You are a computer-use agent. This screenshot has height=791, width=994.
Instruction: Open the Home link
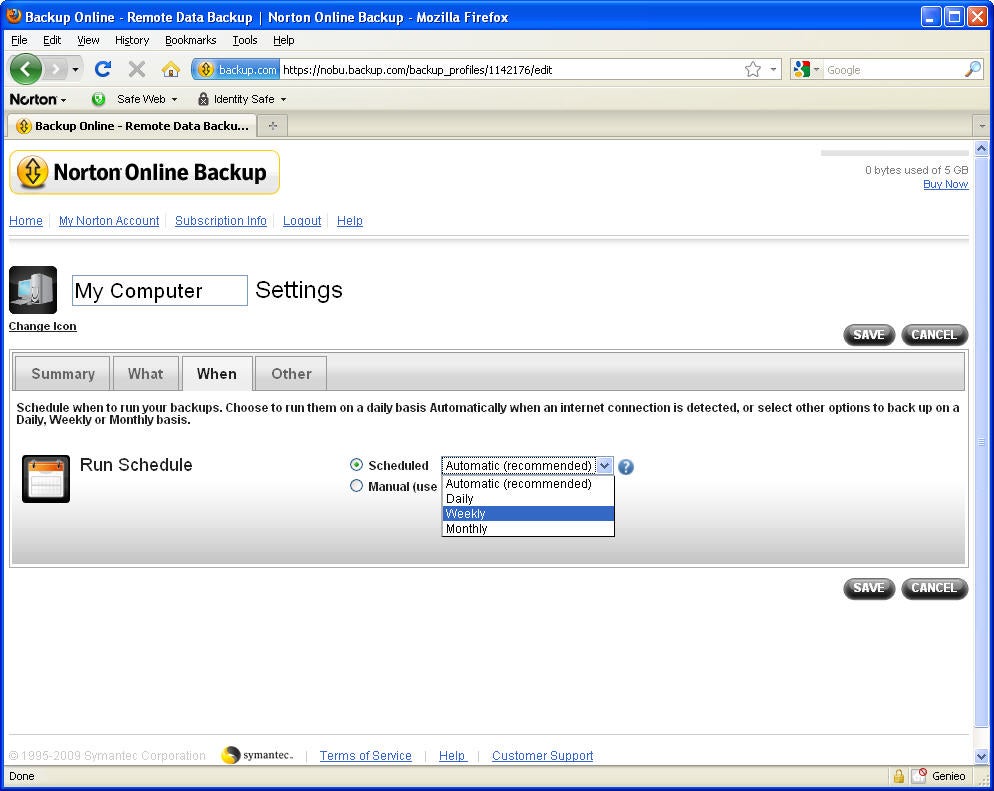point(26,221)
